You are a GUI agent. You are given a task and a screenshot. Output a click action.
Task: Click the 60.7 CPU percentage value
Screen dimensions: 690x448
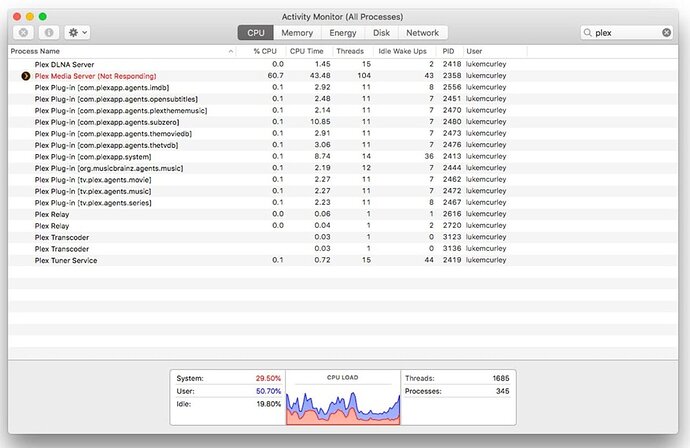click(275, 76)
